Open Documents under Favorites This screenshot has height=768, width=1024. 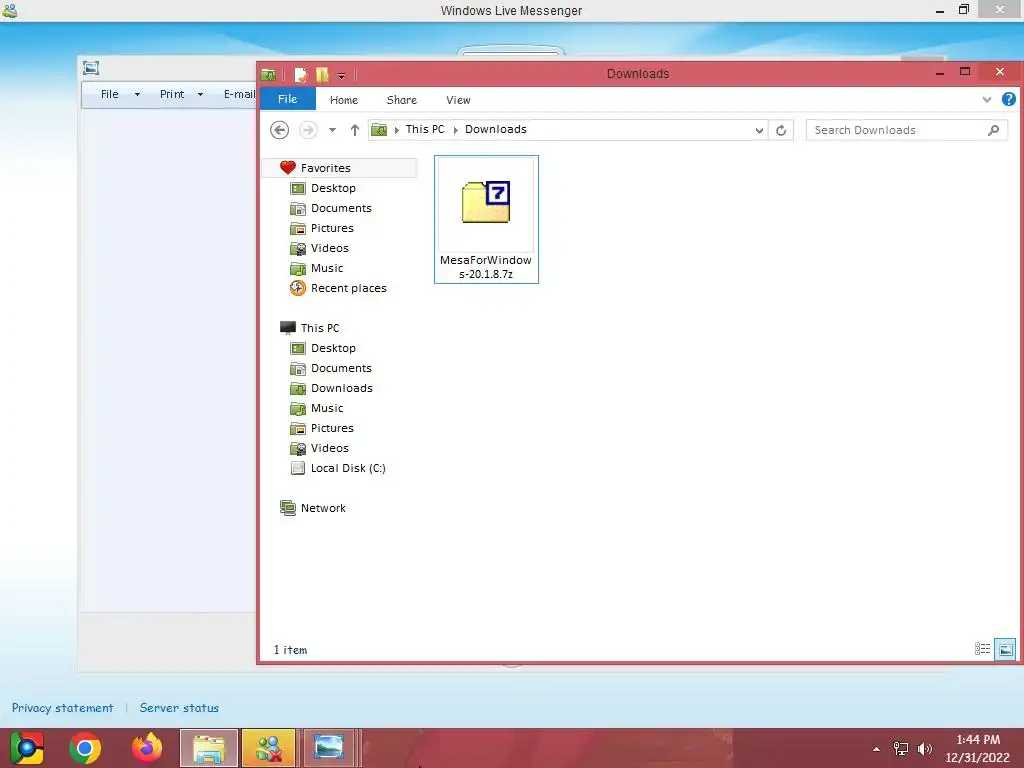tap(341, 208)
